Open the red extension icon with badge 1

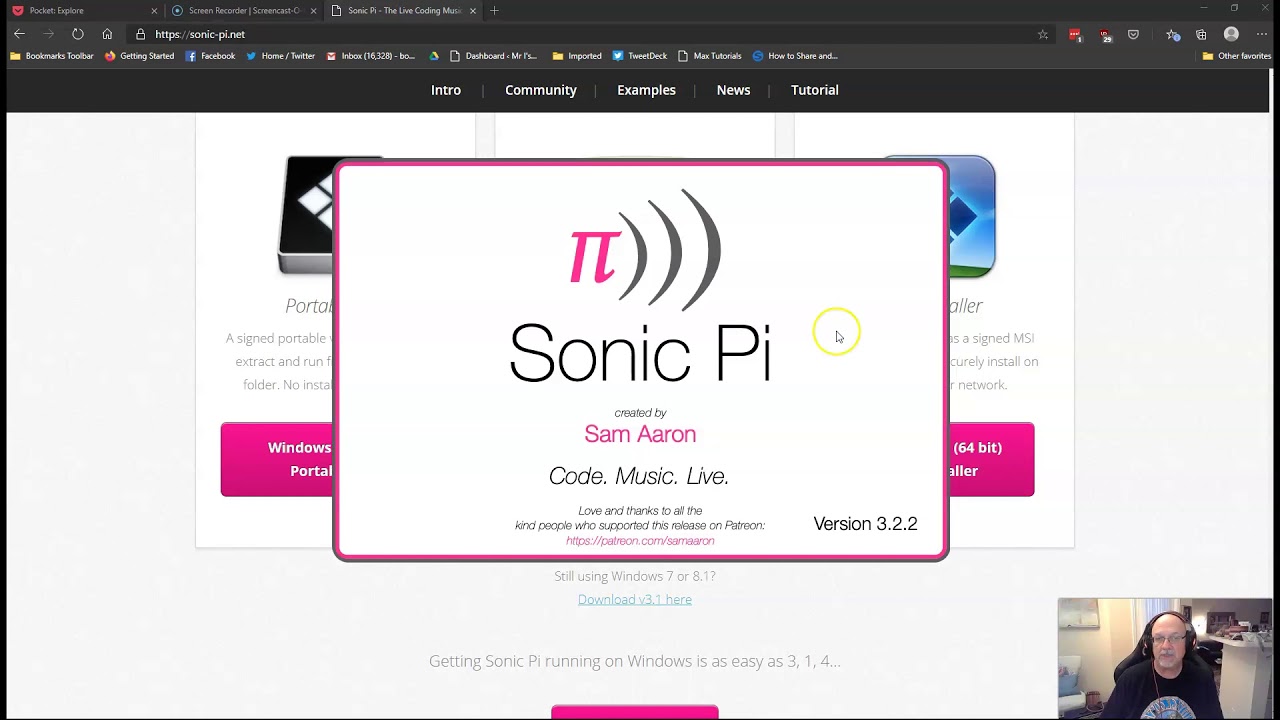pos(1075,34)
